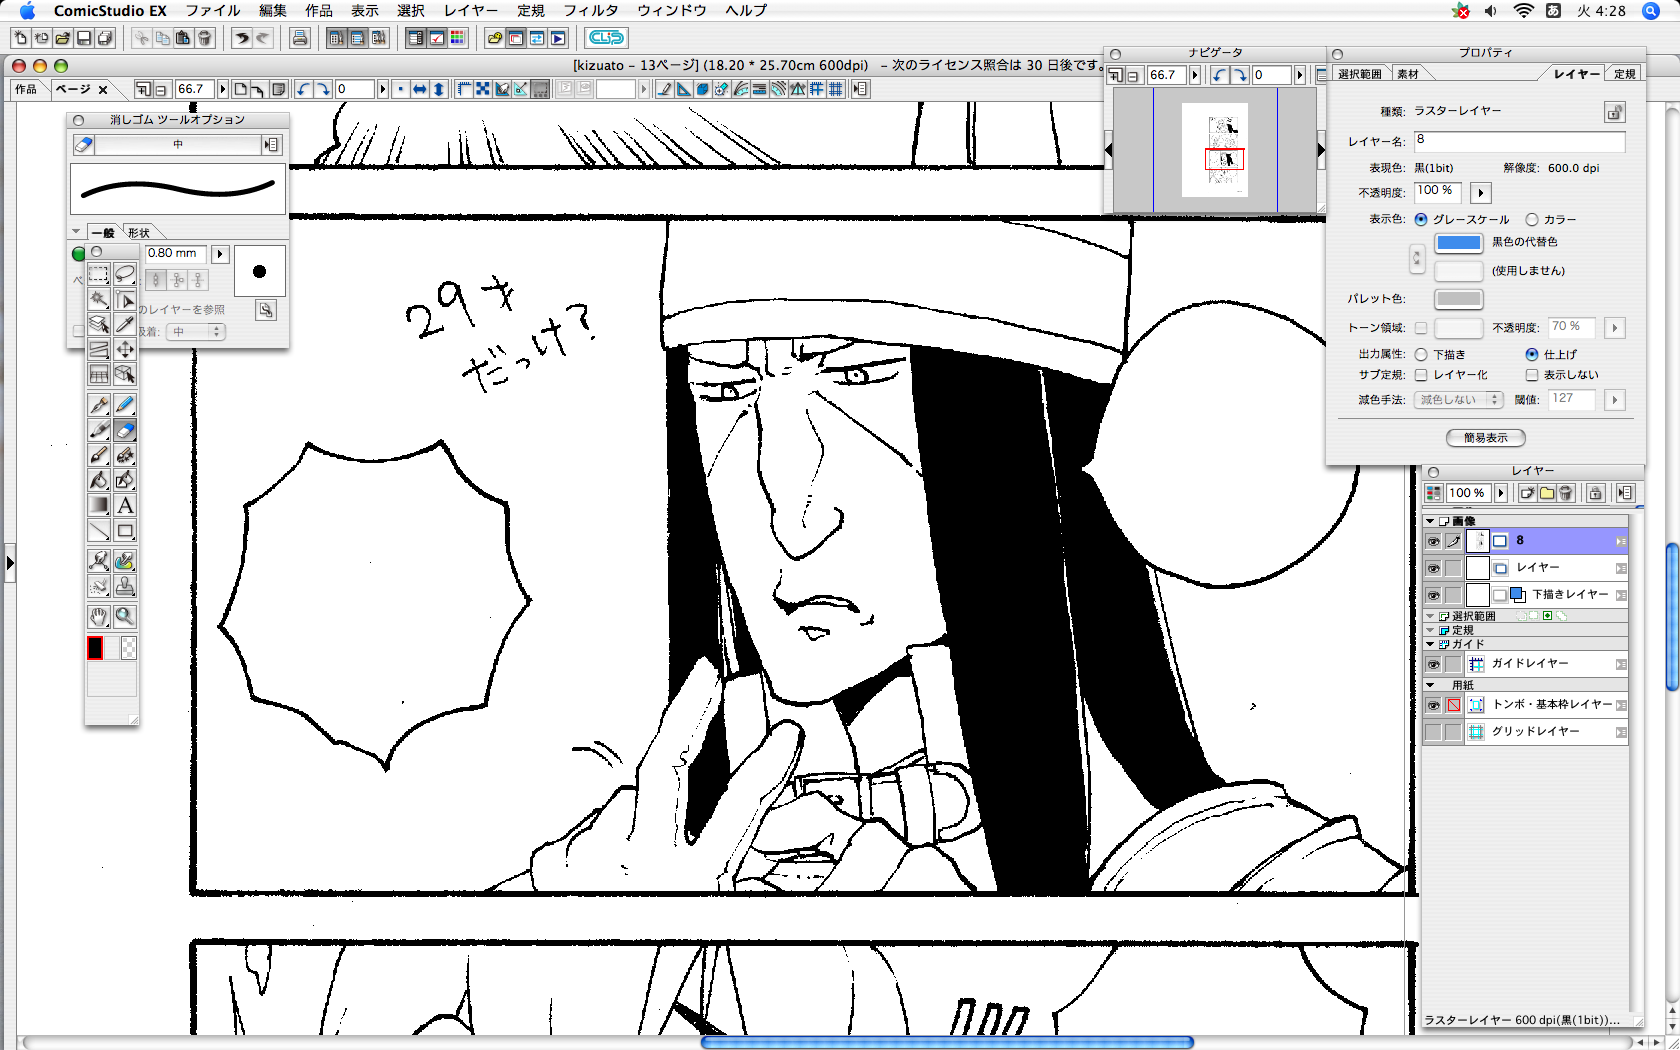Choose the 下描き output attribute
The image size is (1680, 1050).
(x=1421, y=354)
